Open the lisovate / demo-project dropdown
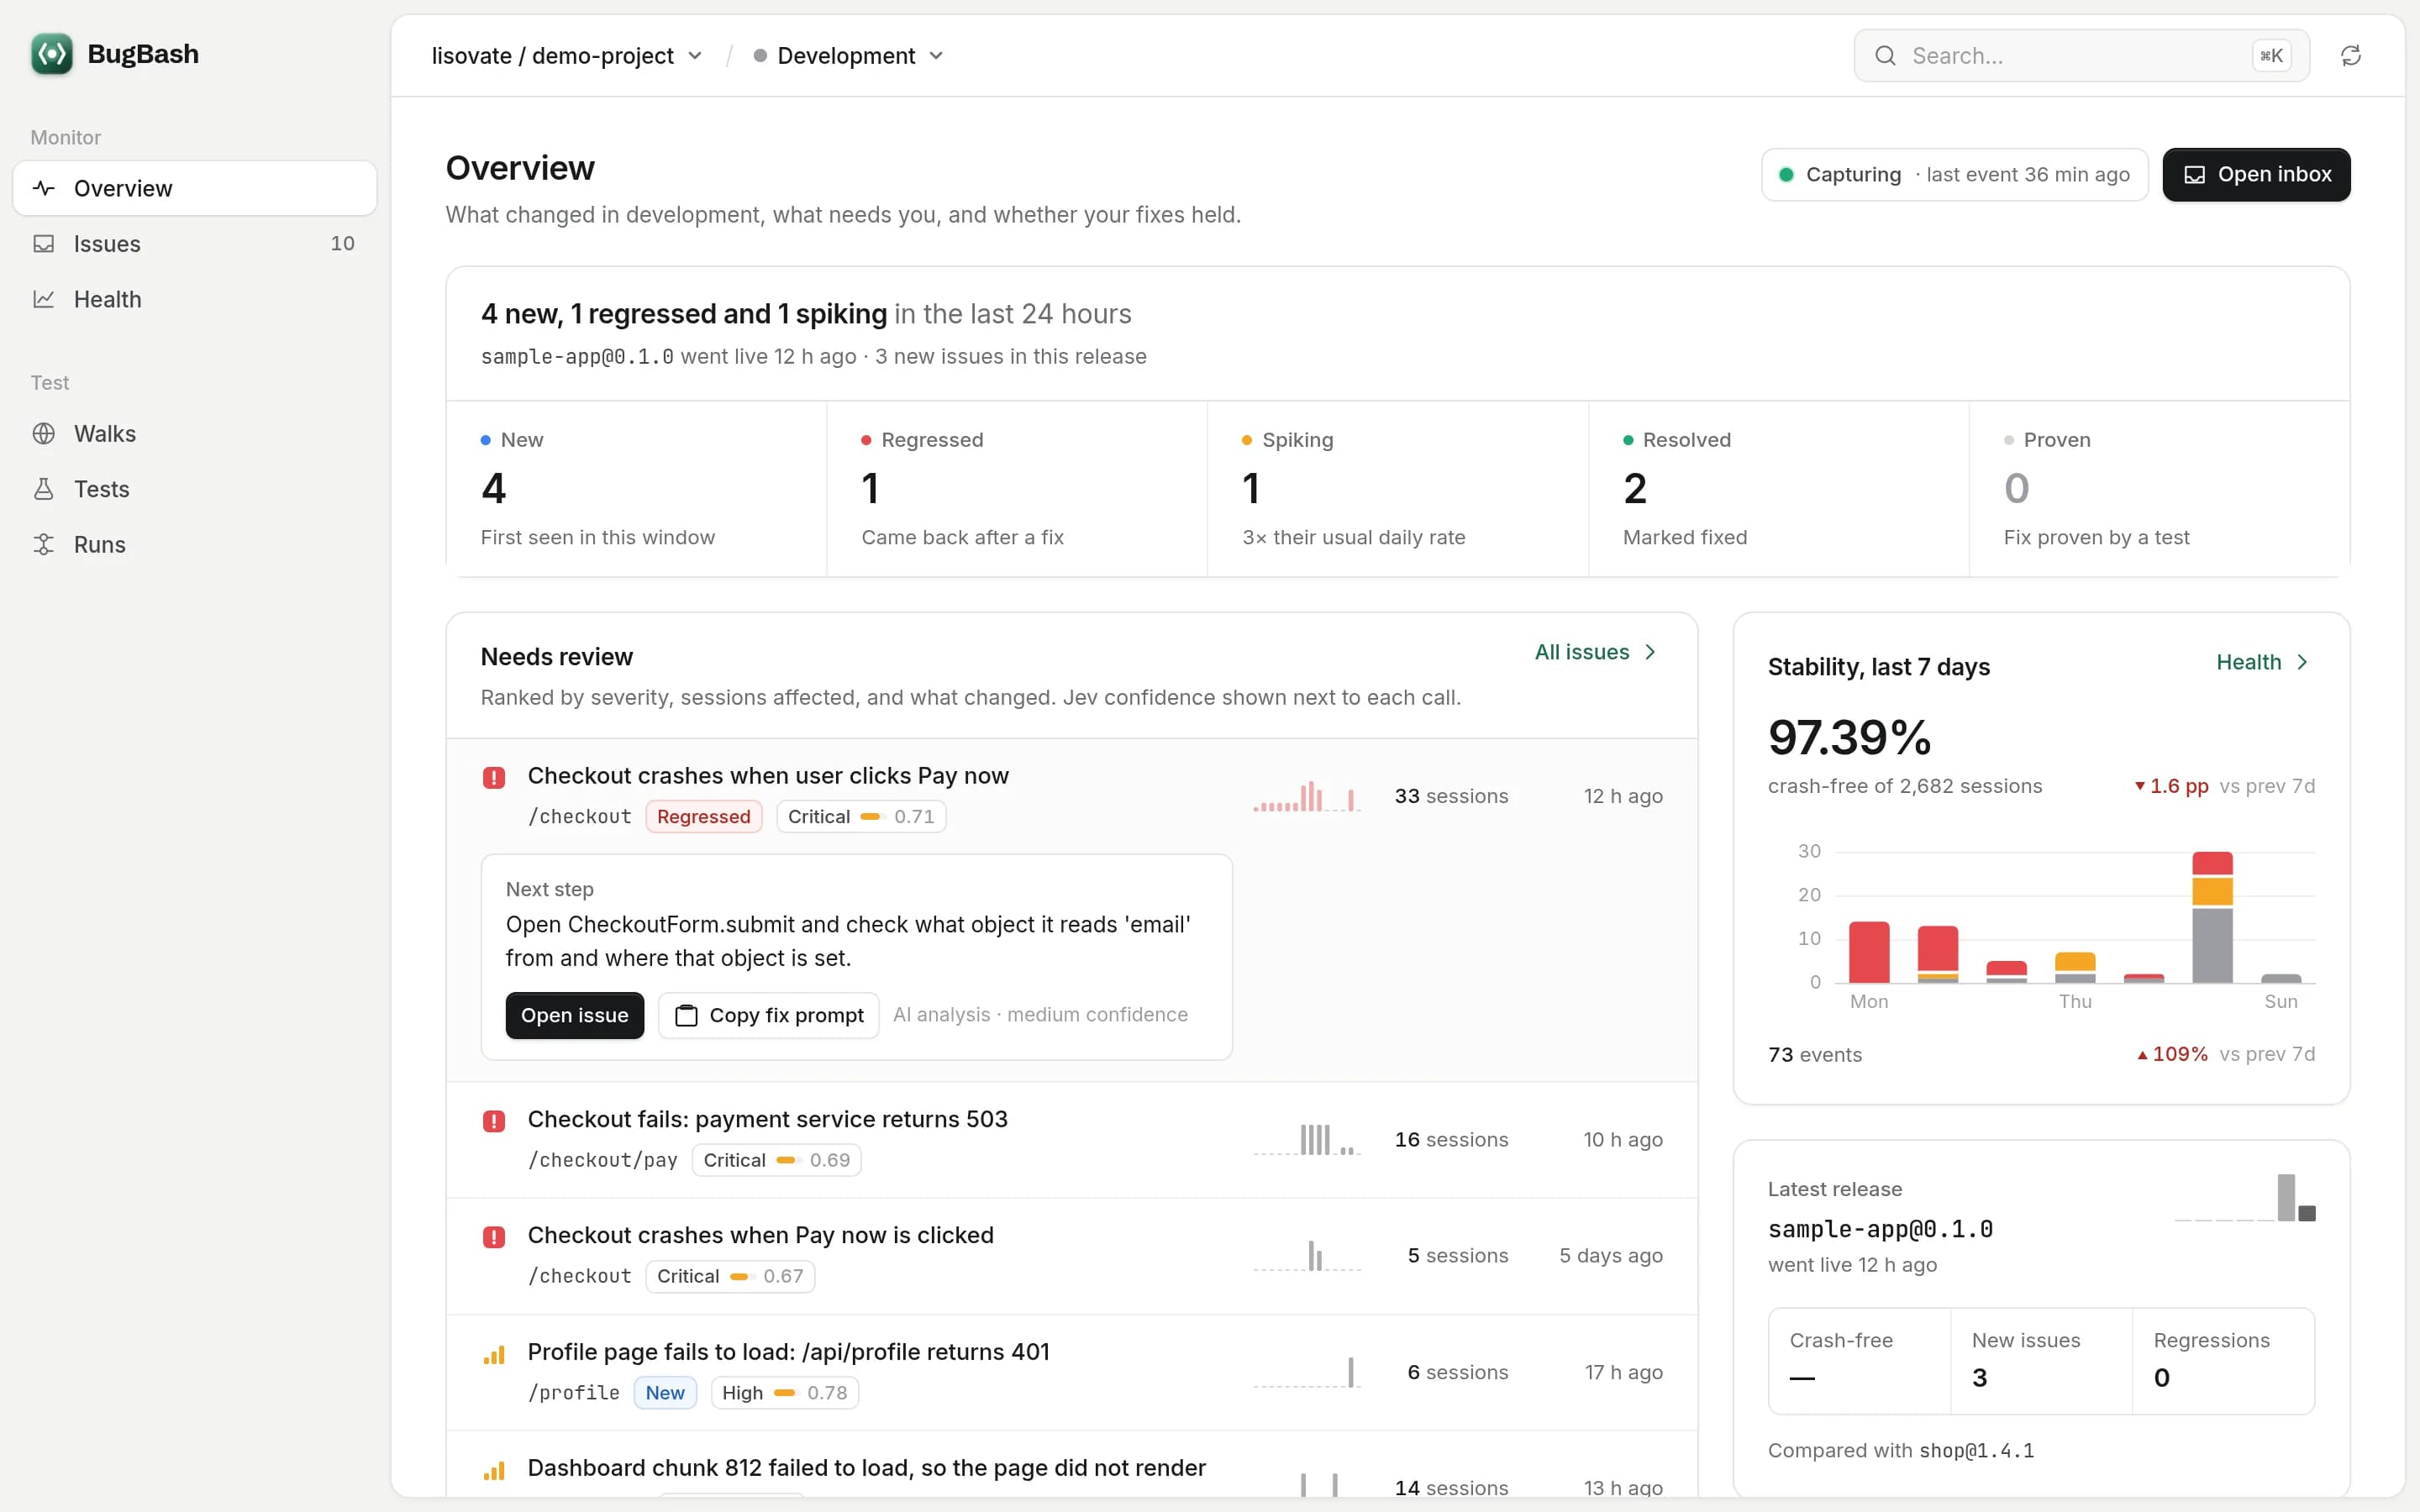This screenshot has width=2420, height=1512. click(x=567, y=56)
